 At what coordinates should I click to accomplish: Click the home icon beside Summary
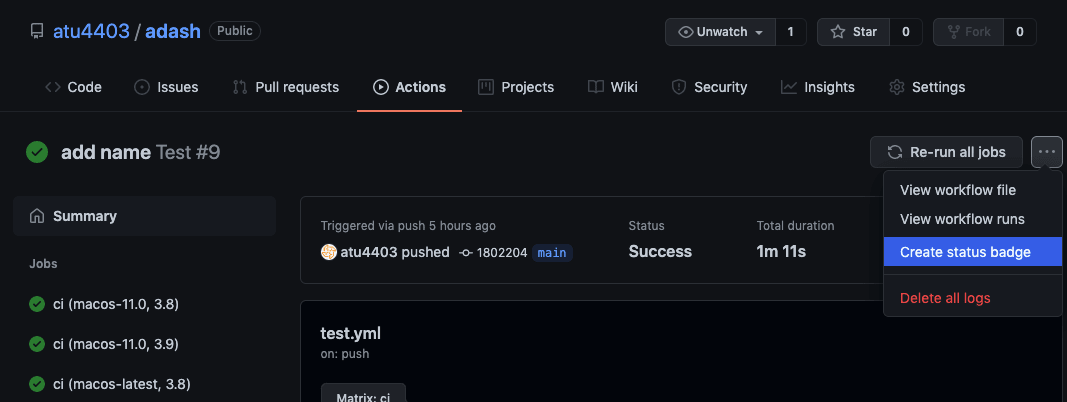(37, 216)
